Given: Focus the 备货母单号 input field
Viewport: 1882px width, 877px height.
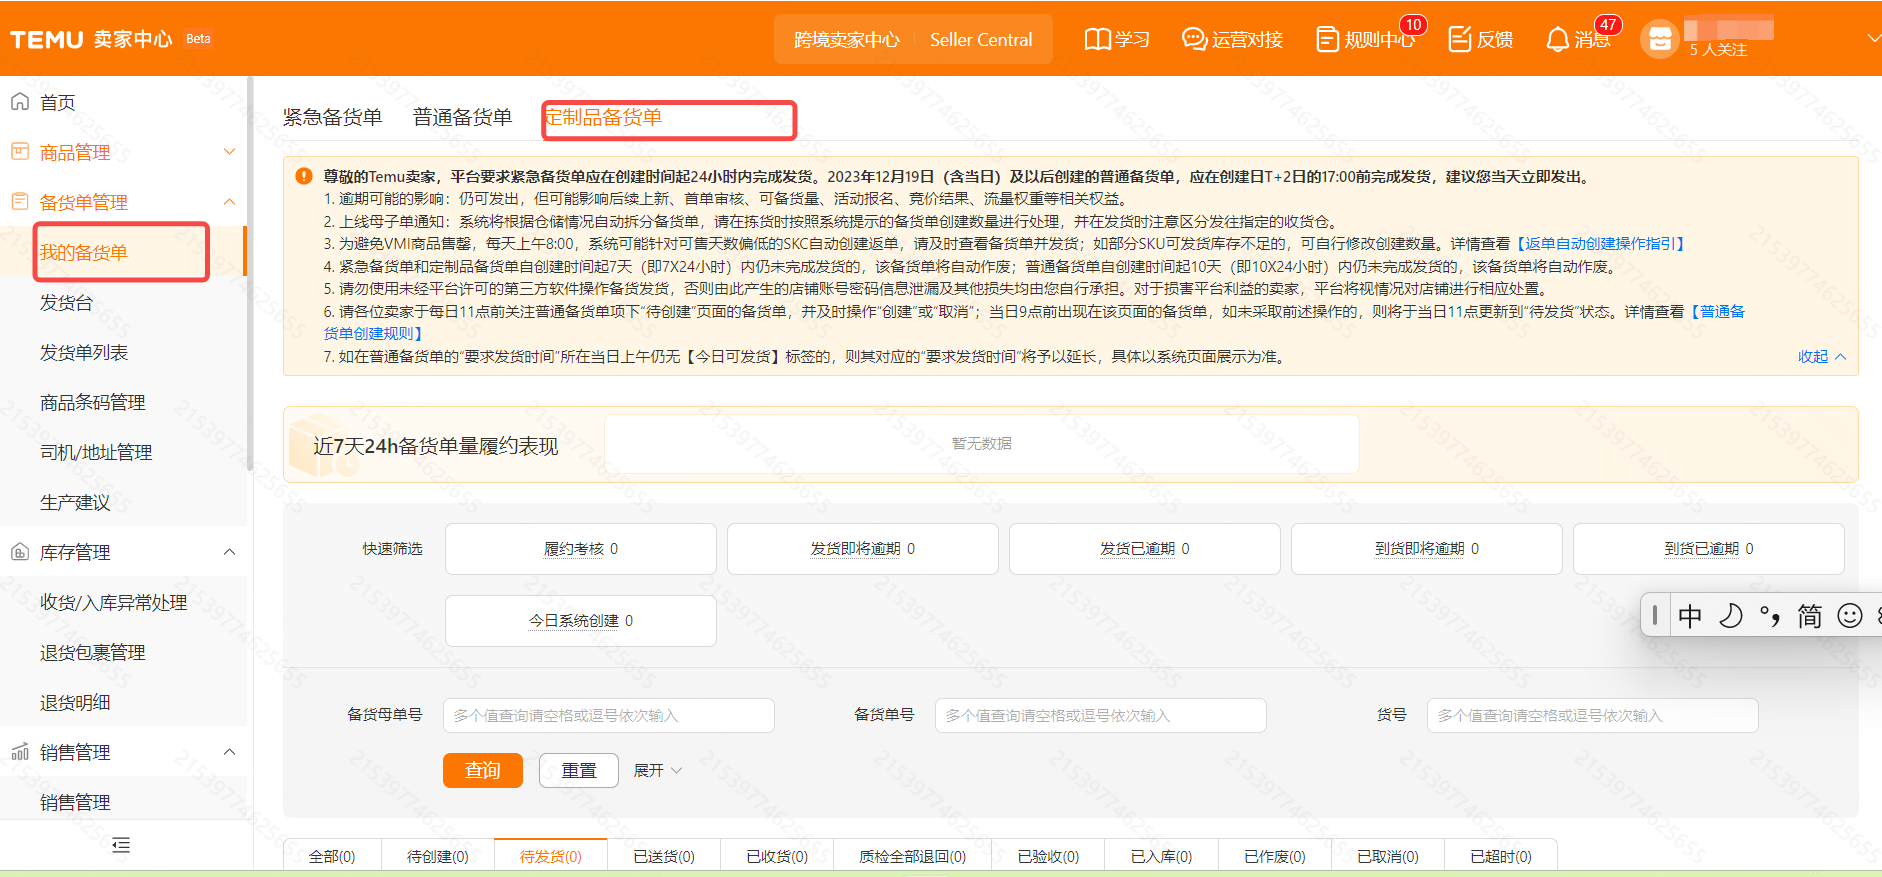Looking at the screenshot, I should 609,715.
